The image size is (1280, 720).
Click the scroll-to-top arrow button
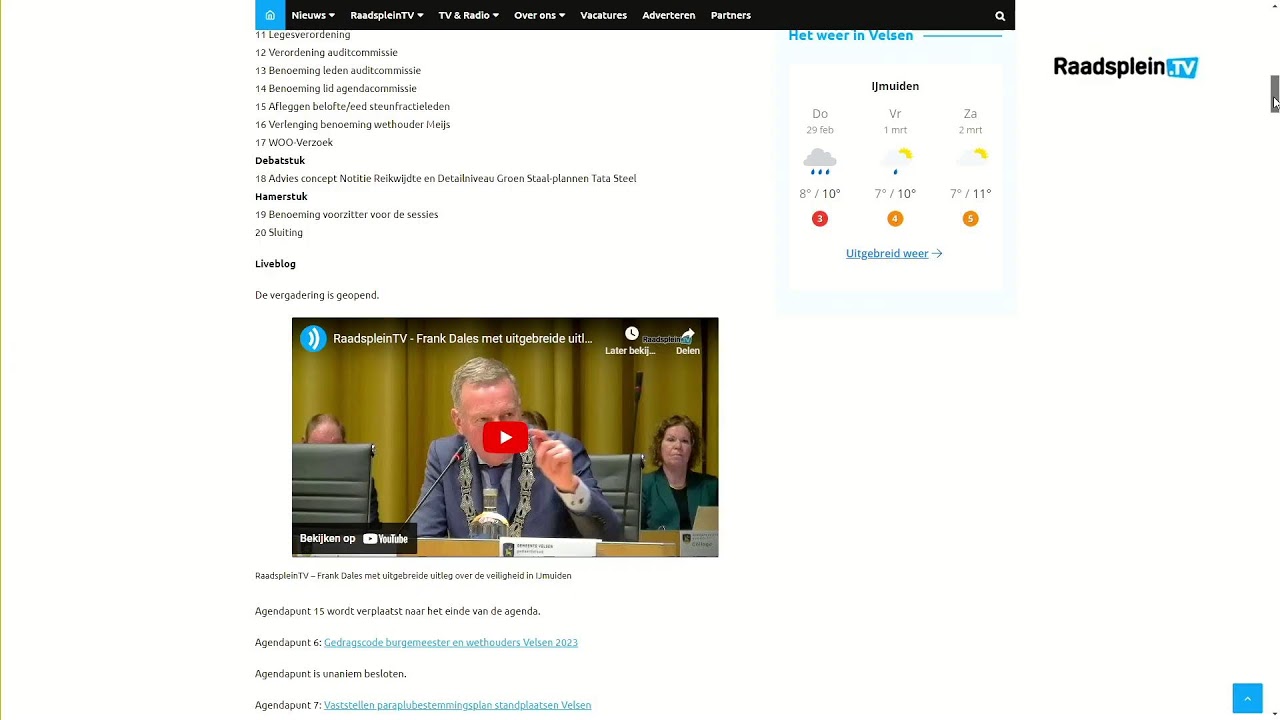tap(1247, 698)
